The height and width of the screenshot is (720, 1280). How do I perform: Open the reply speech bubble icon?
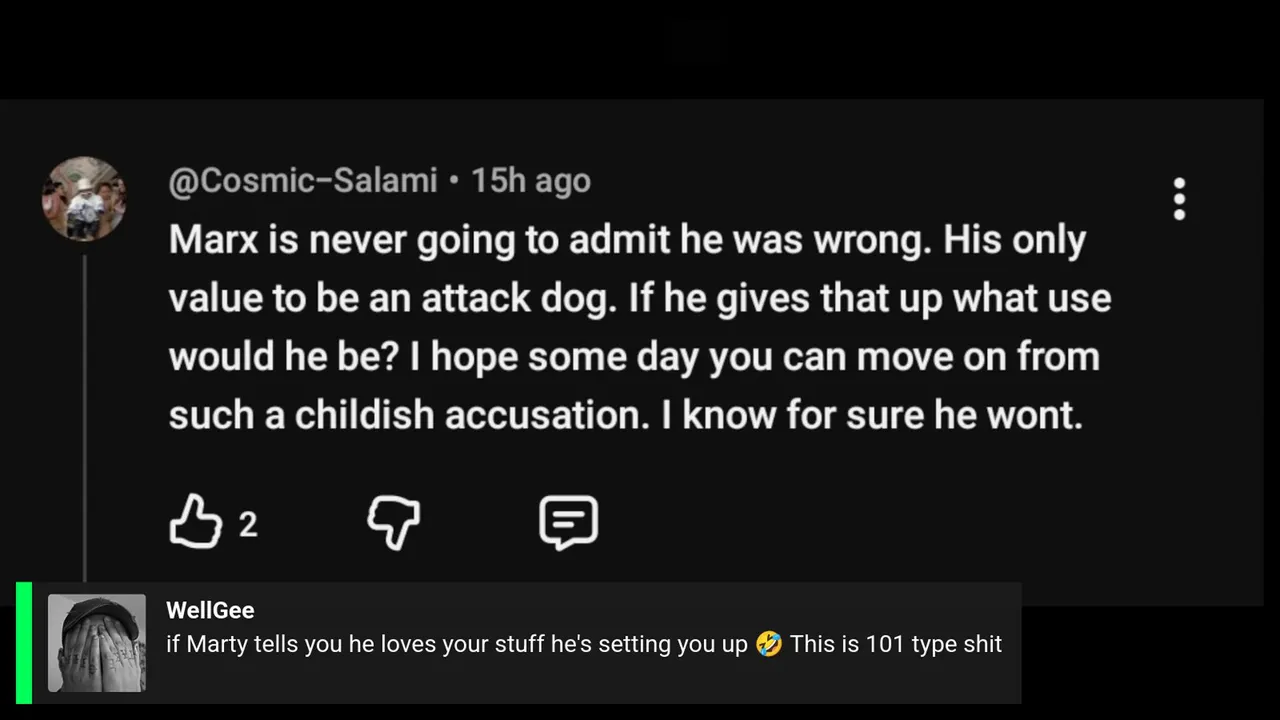click(x=568, y=522)
